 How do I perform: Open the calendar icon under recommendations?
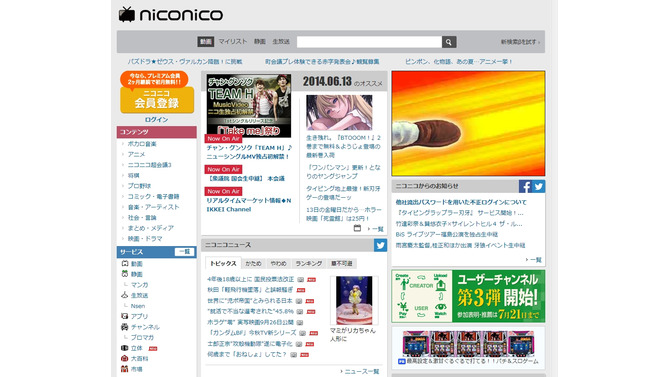tap(357, 228)
